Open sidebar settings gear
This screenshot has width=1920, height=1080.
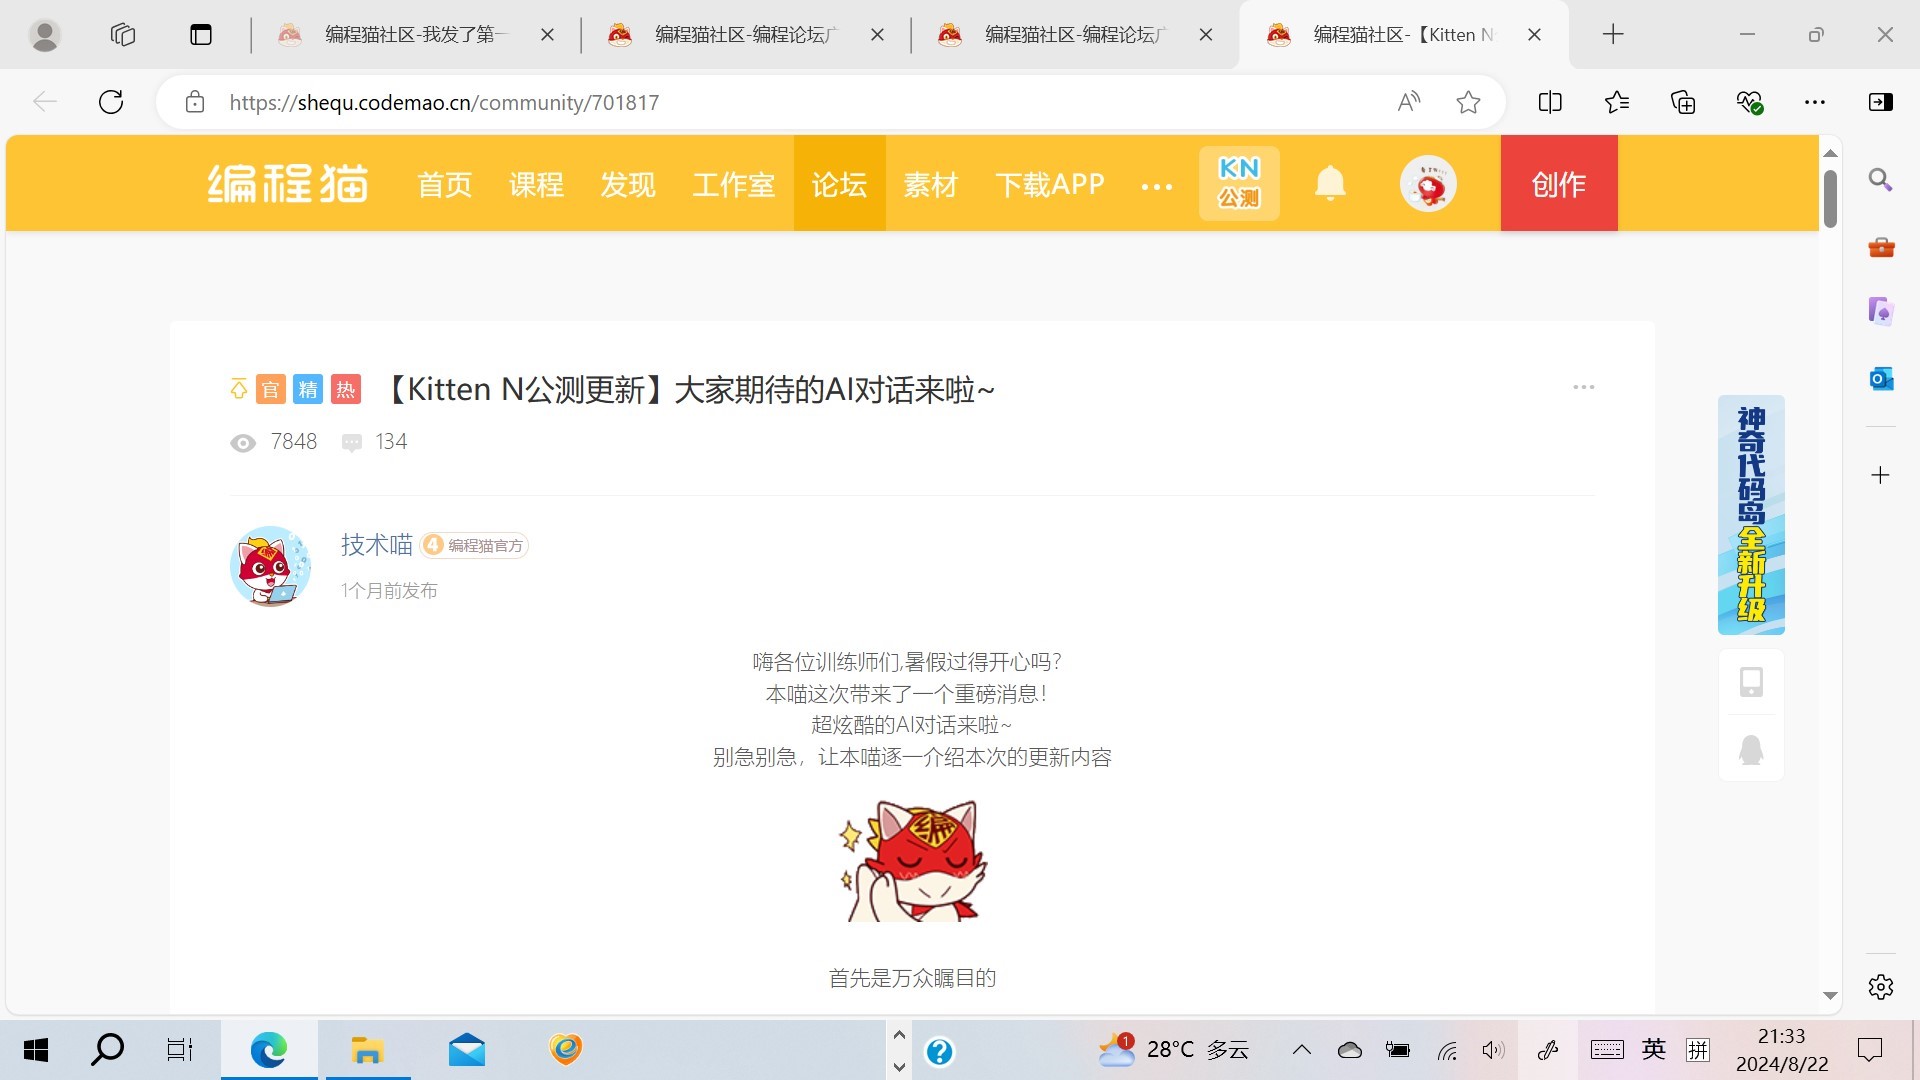point(1881,987)
